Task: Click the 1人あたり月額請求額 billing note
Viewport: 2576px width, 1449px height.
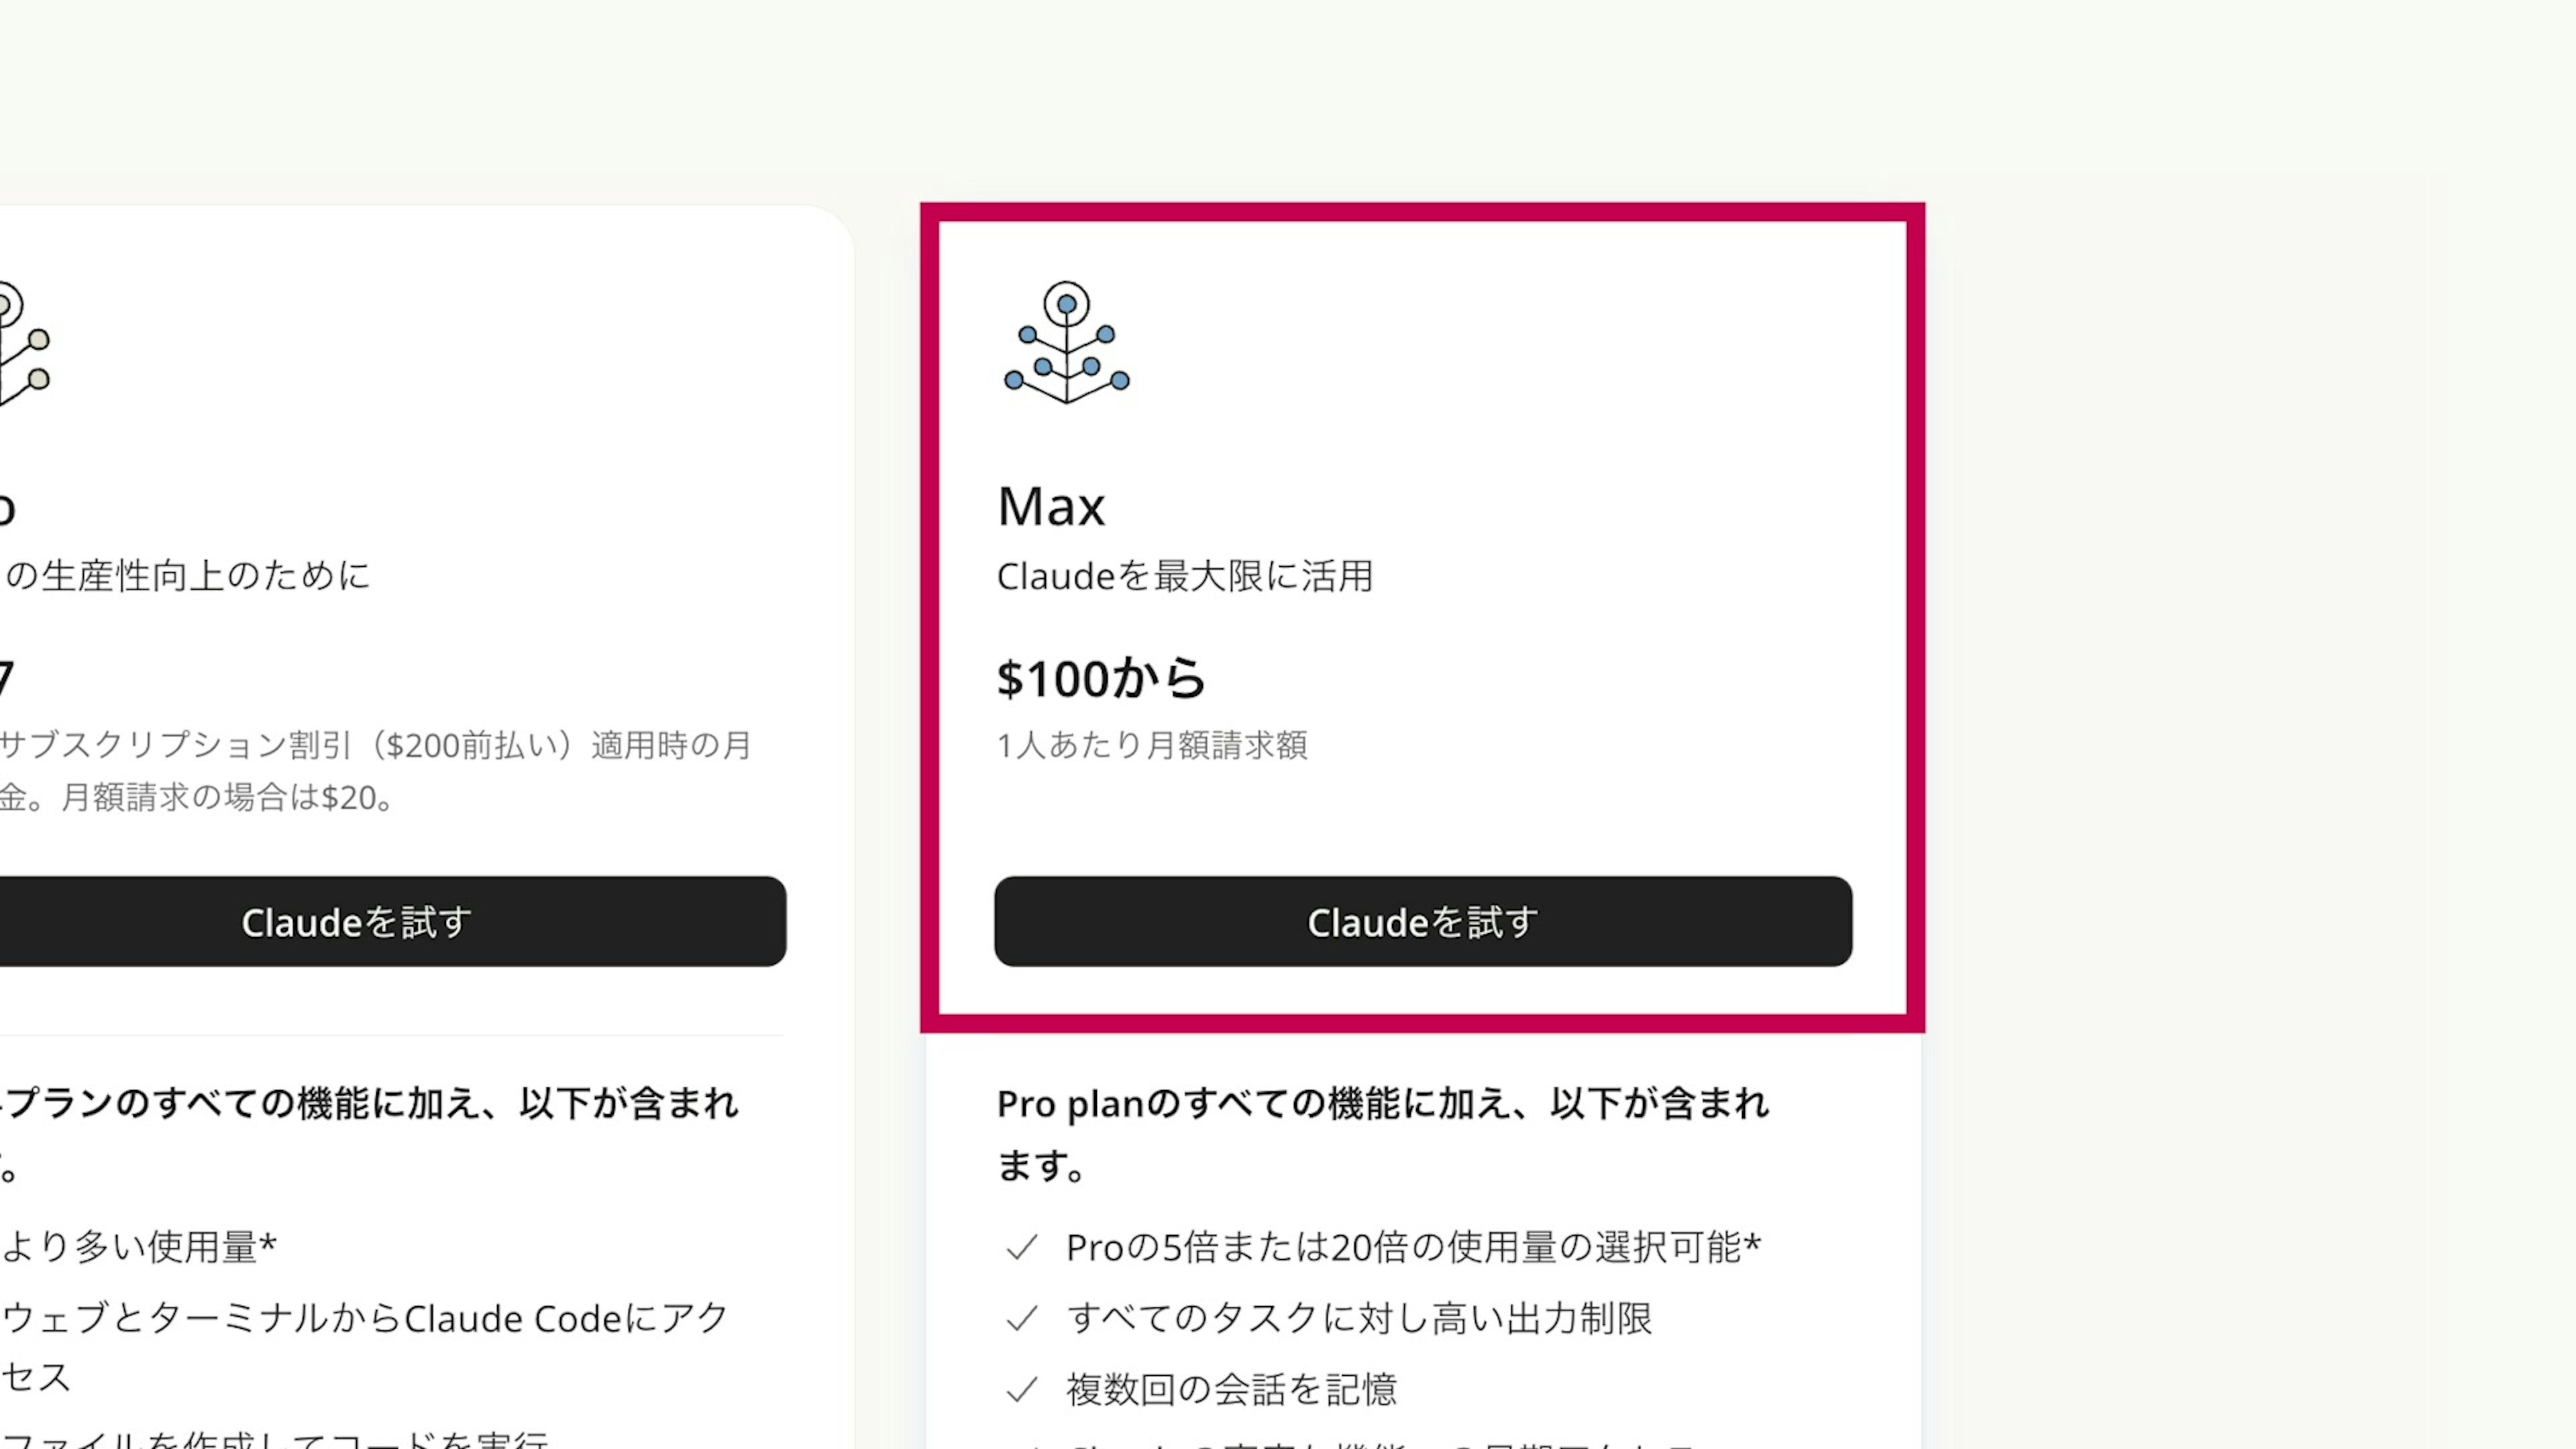Action: (1151, 745)
